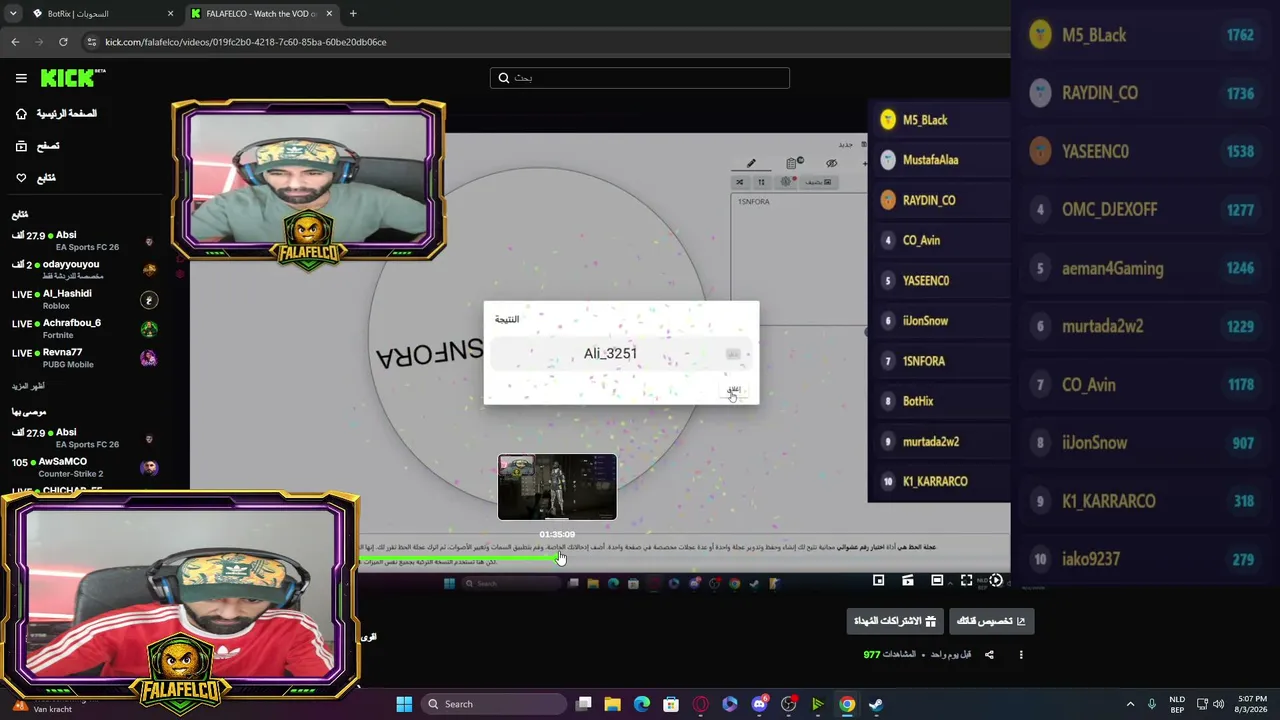Go back with the browser back arrow

point(15,42)
